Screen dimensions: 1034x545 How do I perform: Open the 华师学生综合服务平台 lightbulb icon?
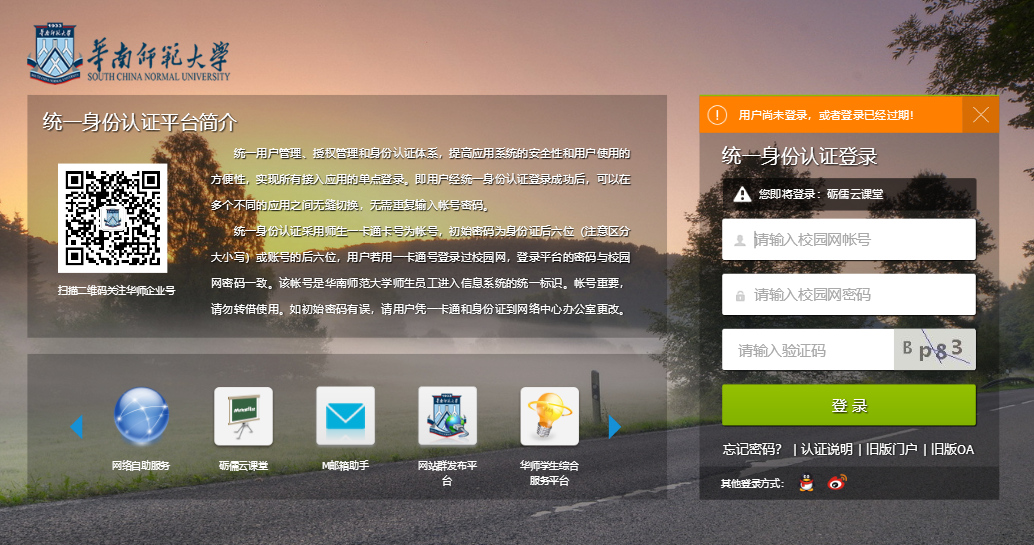pyautogui.click(x=549, y=416)
